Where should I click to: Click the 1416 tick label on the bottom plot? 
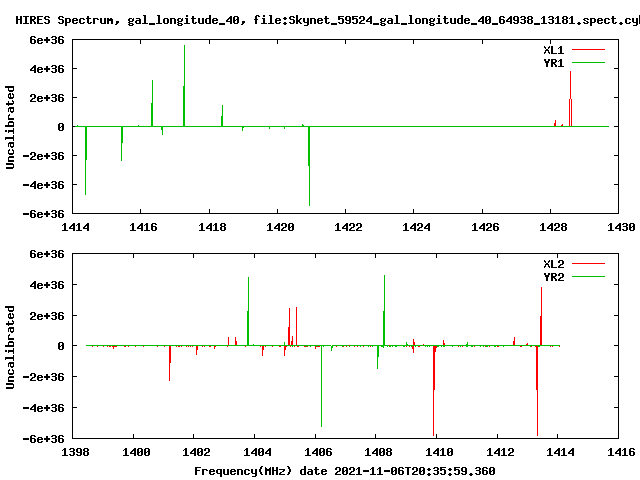(x=621, y=452)
